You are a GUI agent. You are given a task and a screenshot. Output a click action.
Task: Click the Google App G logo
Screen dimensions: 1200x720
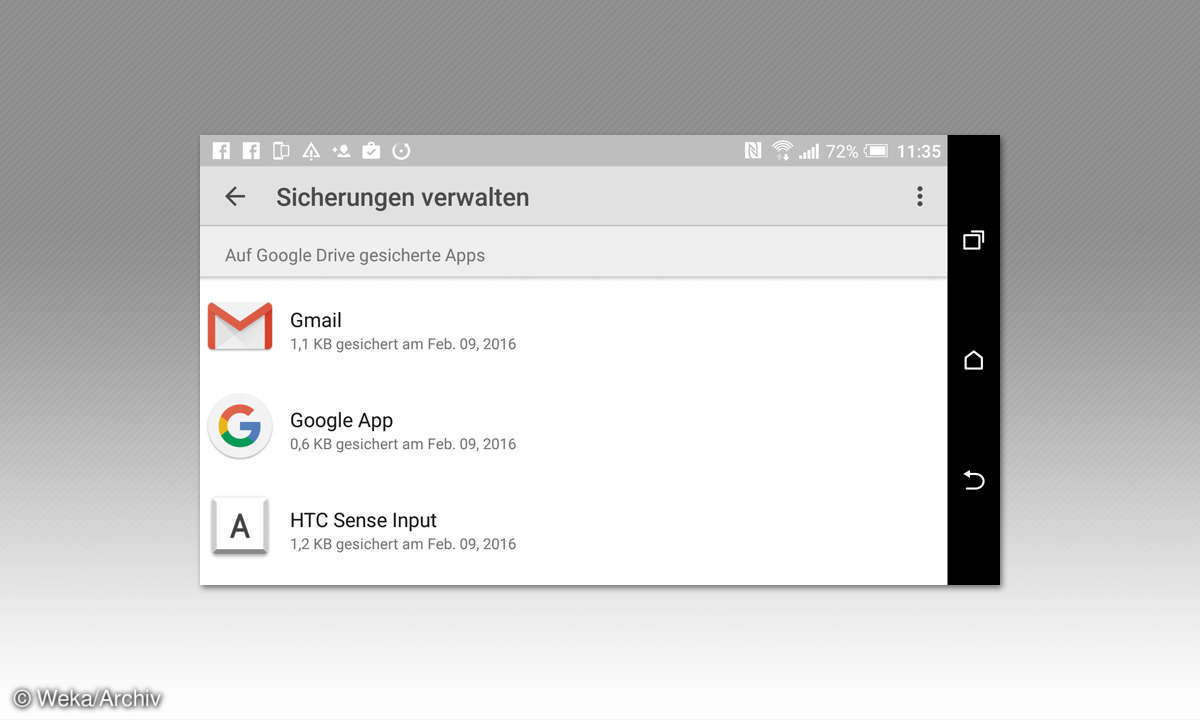pos(240,426)
